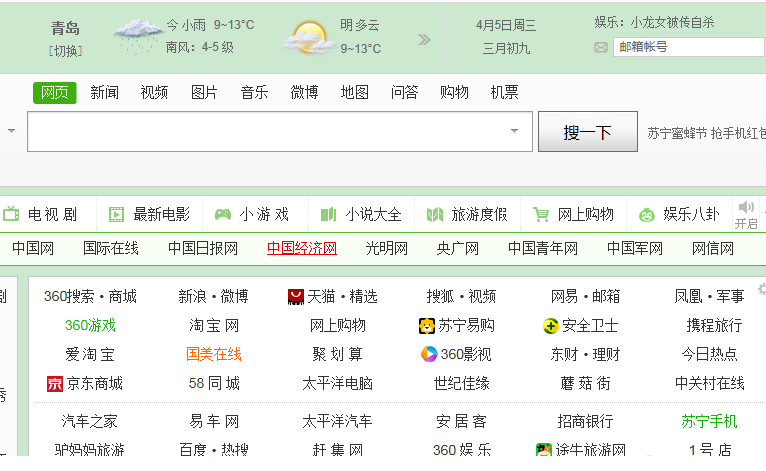Click the Tuniu icon beside 途牛旅游网

tap(544, 450)
